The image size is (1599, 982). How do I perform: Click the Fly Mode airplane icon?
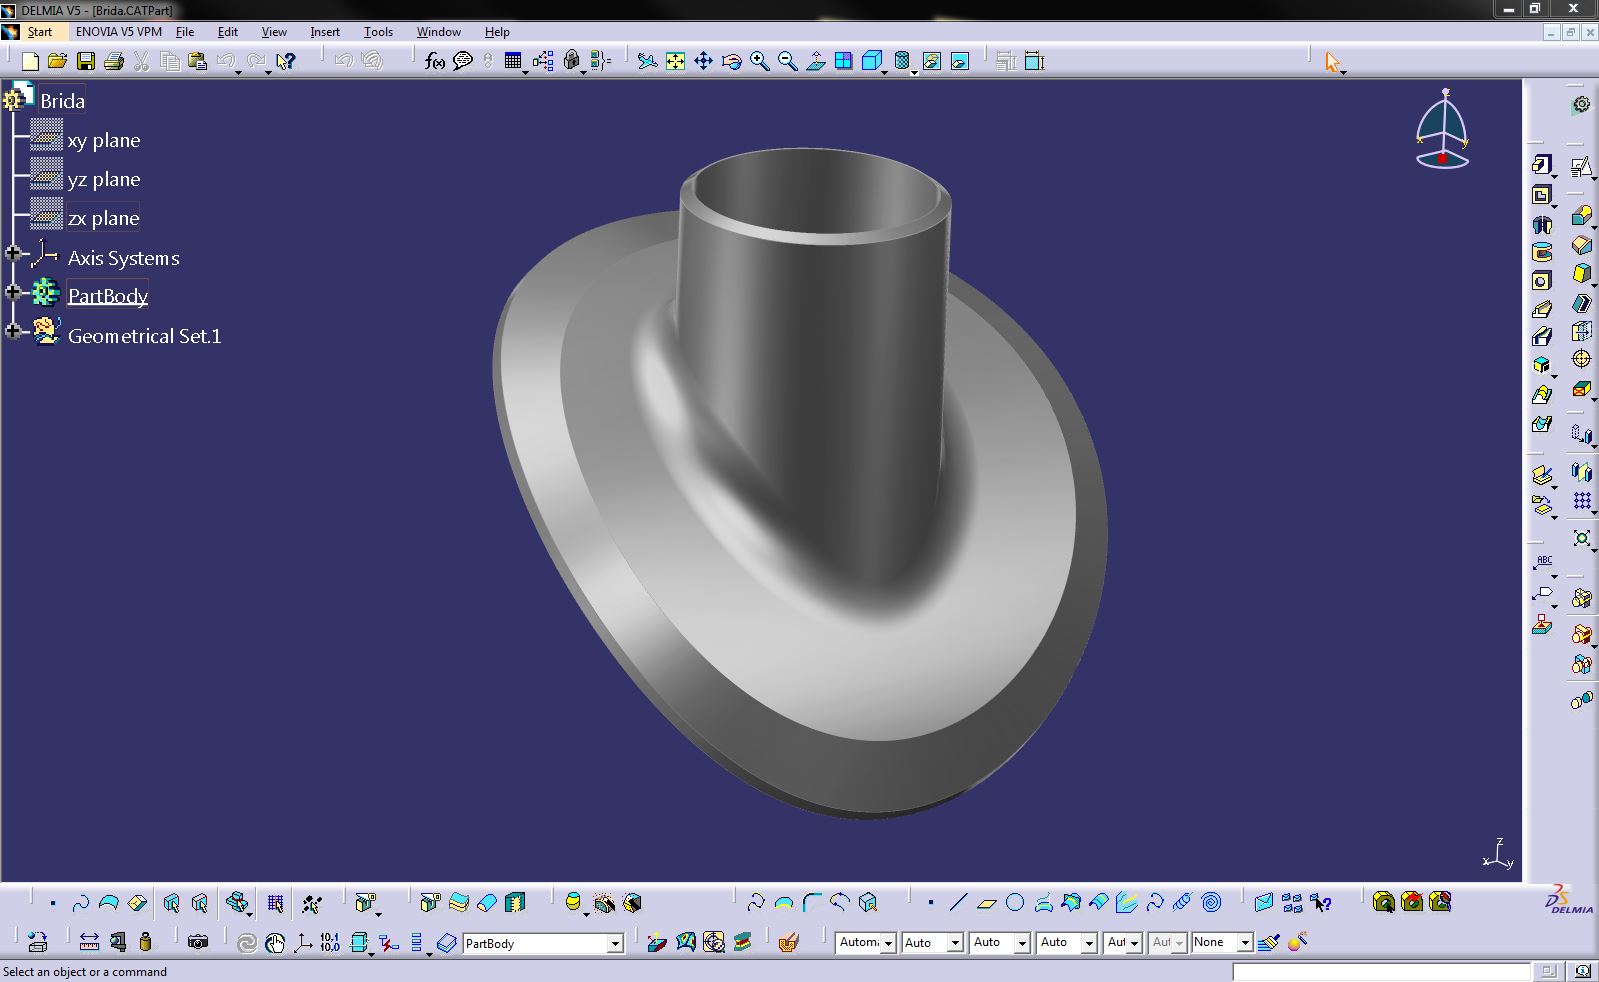pos(647,61)
